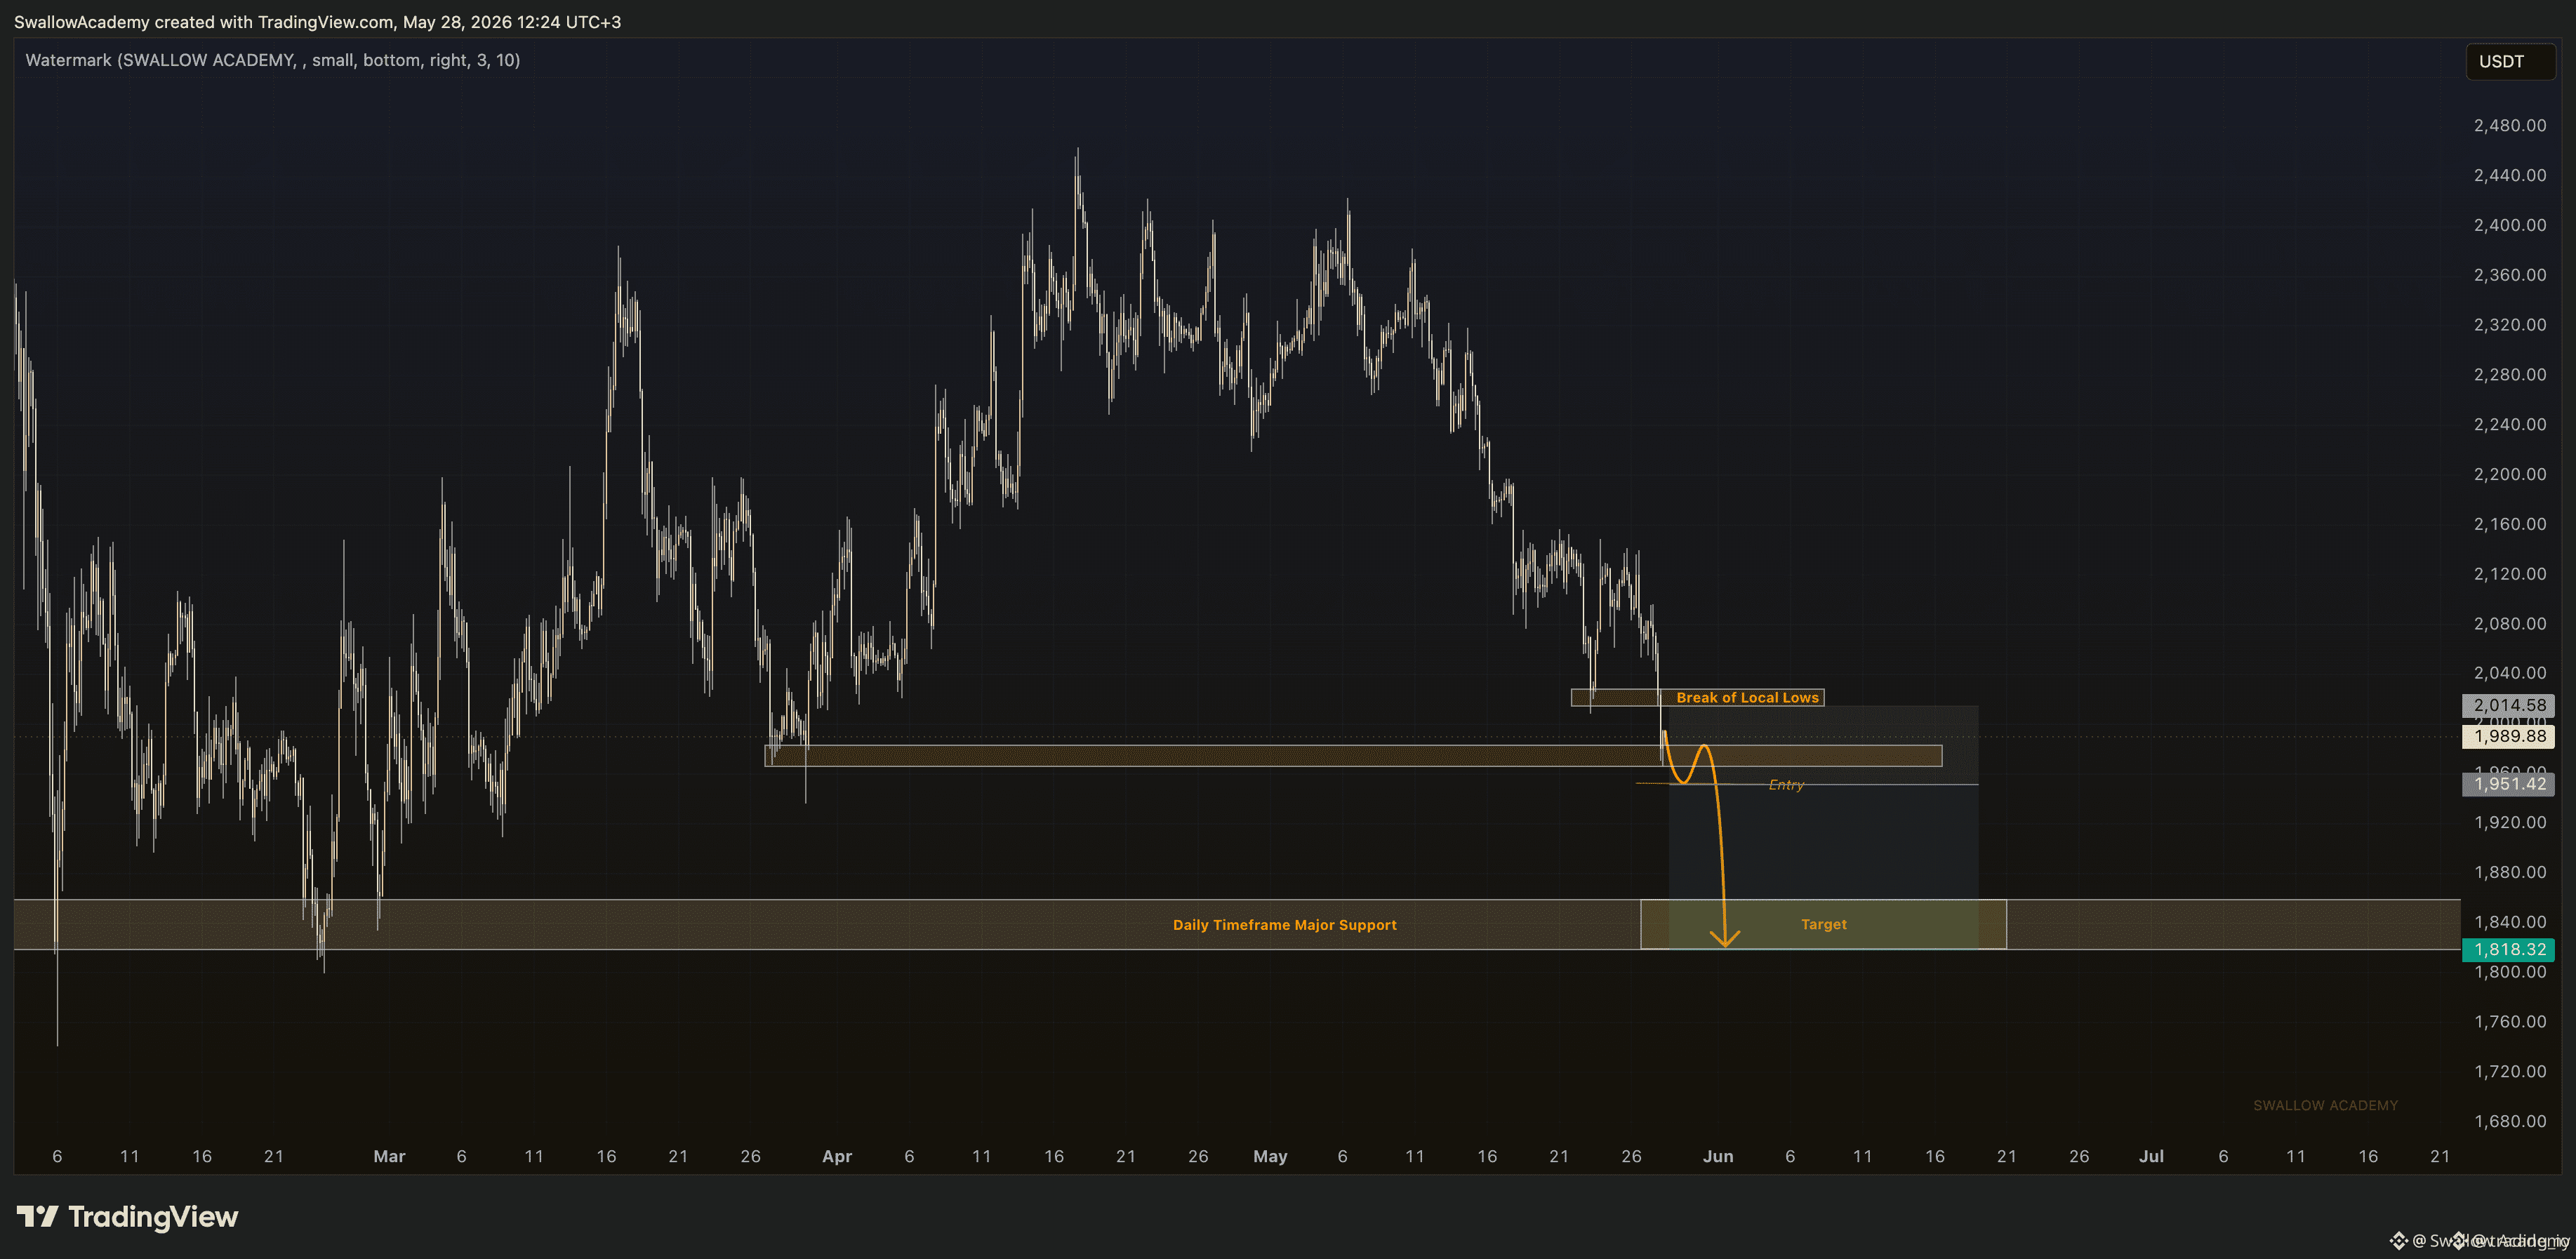Viewport: 2576px width, 1259px height.
Task: Click the Jul label on time axis
Action: click(2151, 1156)
